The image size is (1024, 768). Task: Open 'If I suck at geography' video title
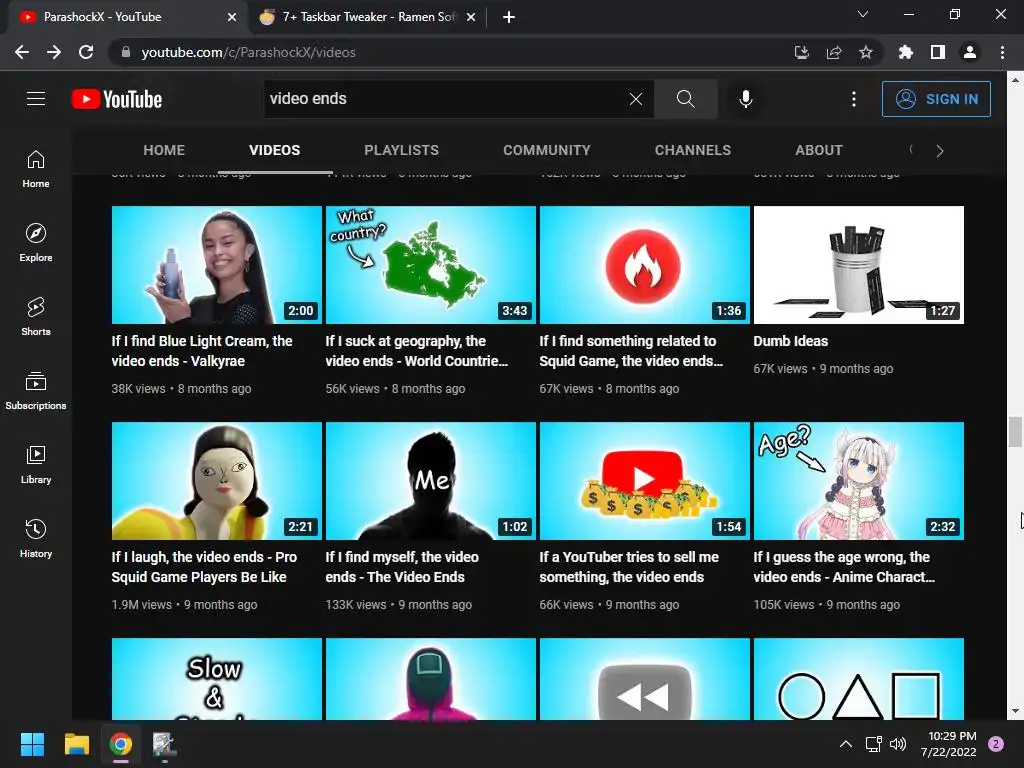[x=417, y=351]
